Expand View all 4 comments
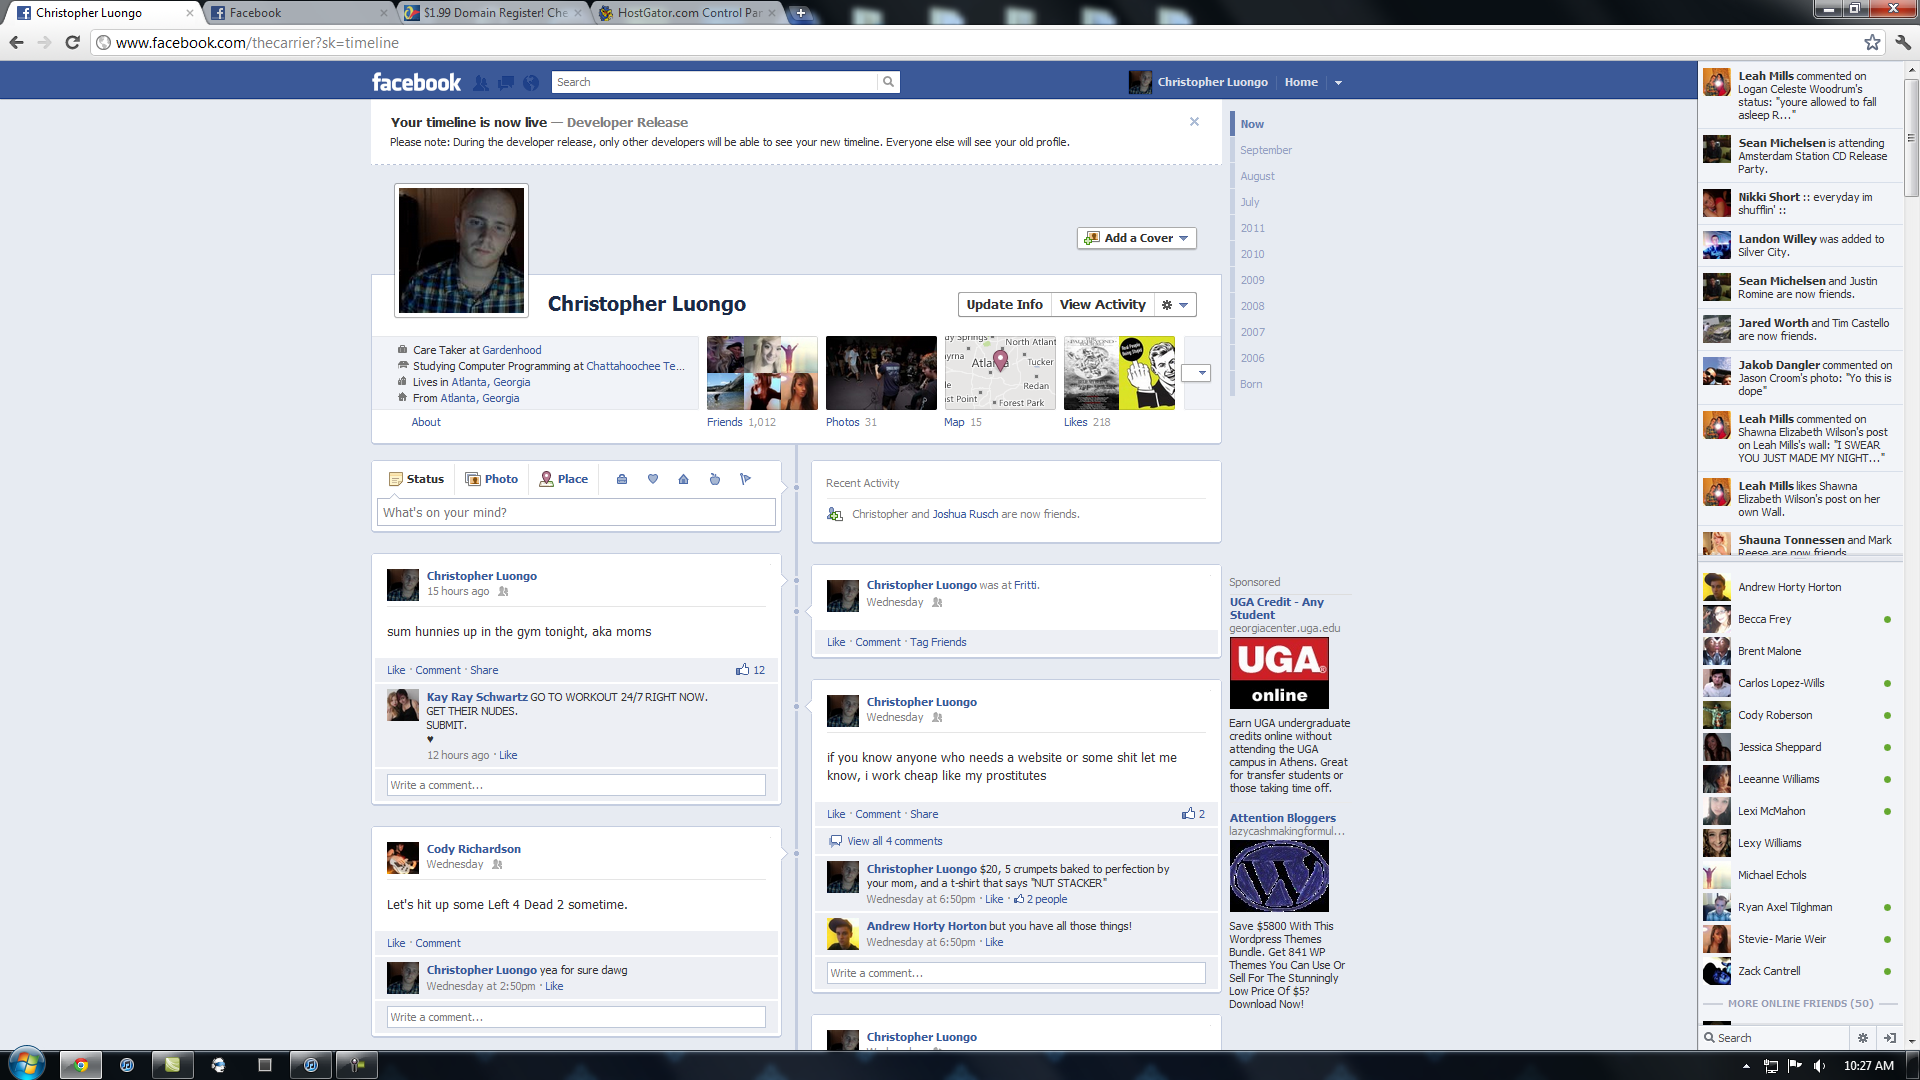This screenshot has height=1080, width=1920. [894, 841]
